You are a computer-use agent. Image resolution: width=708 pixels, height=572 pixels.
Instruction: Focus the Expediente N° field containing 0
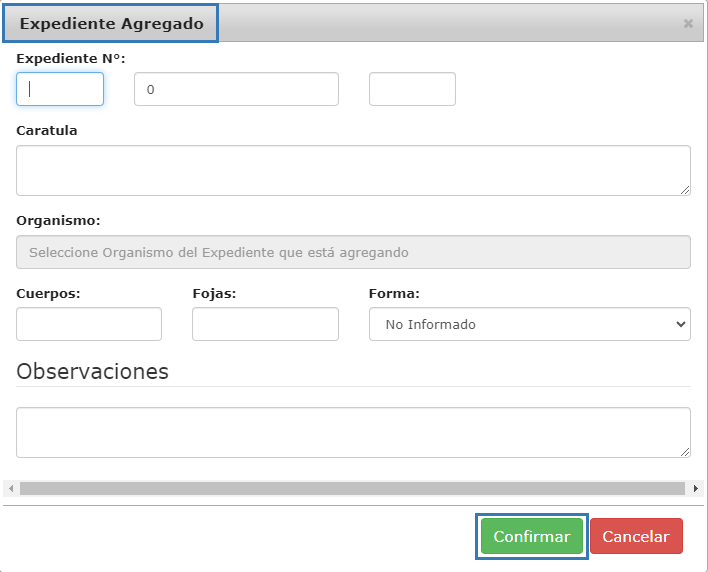[x=236, y=89]
